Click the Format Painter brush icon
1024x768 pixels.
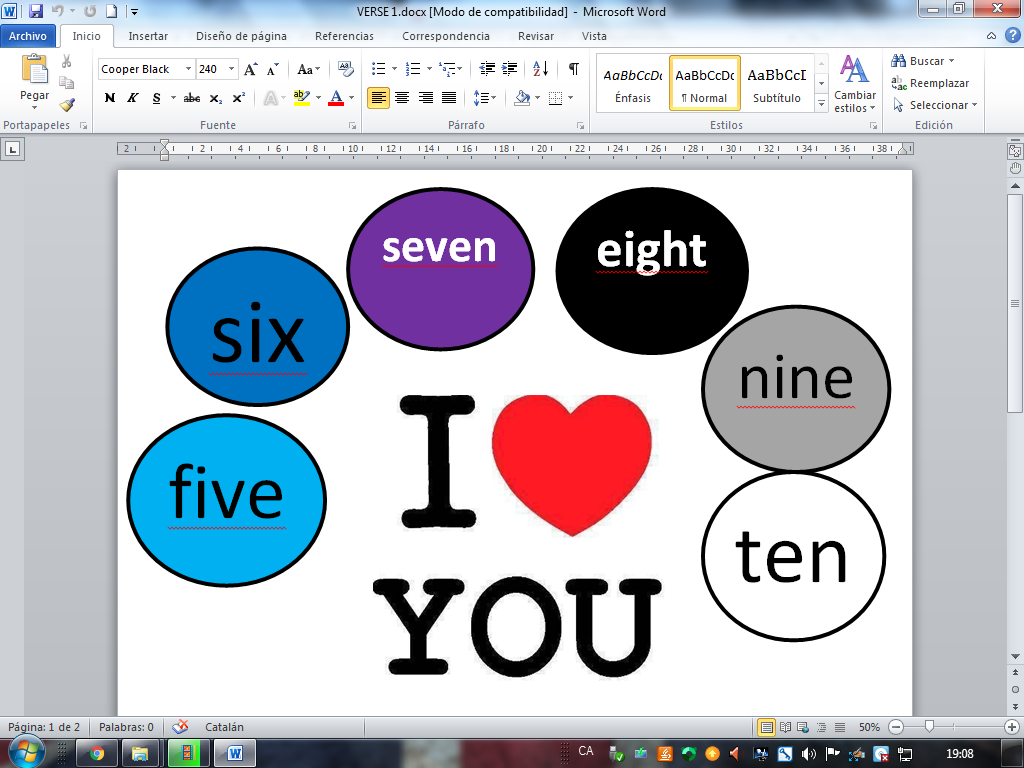[x=67, y=104]
